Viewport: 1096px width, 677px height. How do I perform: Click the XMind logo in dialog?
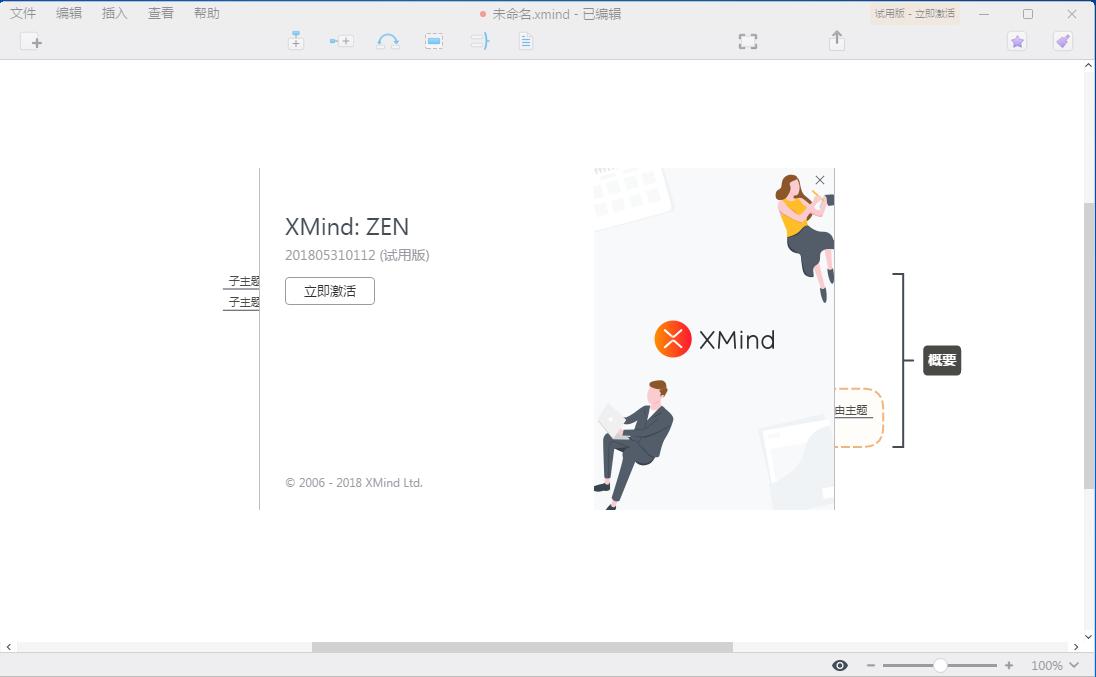pyautogui.click(x=714, y=340)
